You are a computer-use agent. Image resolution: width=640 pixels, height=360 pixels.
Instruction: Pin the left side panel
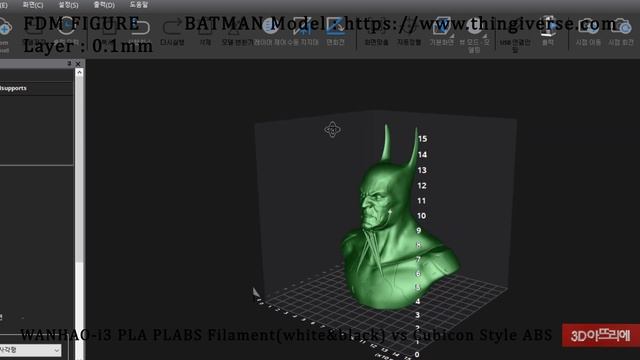(x=69, y=64)
